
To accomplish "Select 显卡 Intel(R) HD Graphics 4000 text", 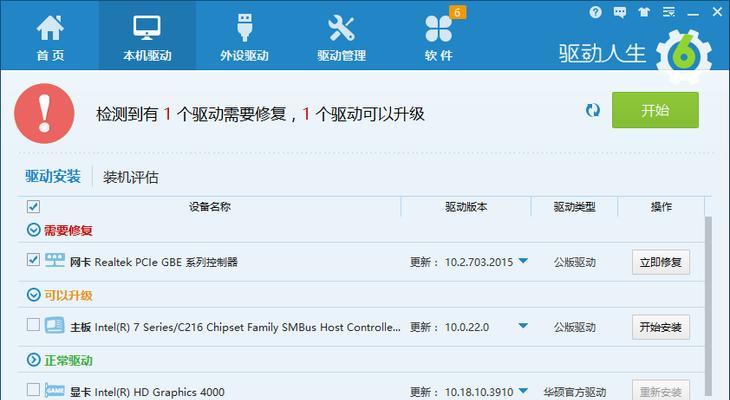I will point(147,392).
